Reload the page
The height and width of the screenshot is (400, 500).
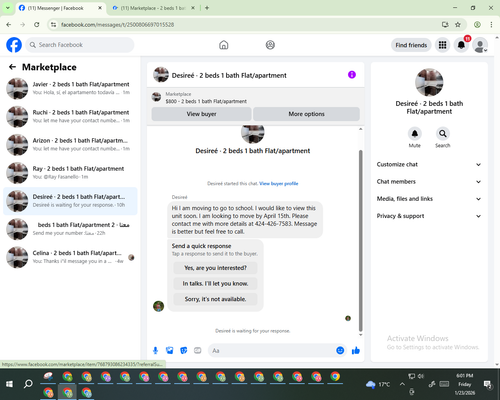tap(37, 25)
